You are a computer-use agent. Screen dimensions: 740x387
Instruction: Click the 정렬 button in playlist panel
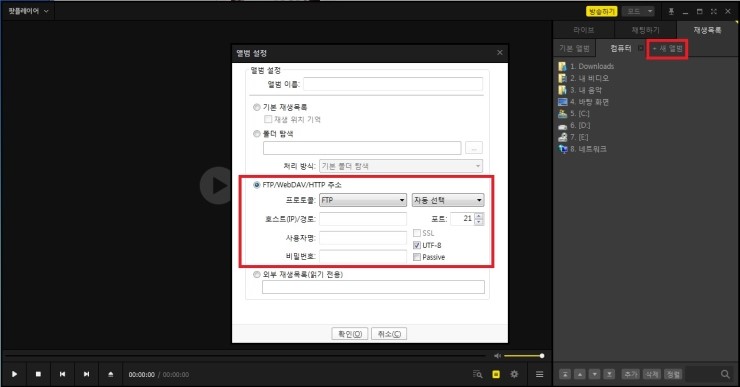[673, 374]
